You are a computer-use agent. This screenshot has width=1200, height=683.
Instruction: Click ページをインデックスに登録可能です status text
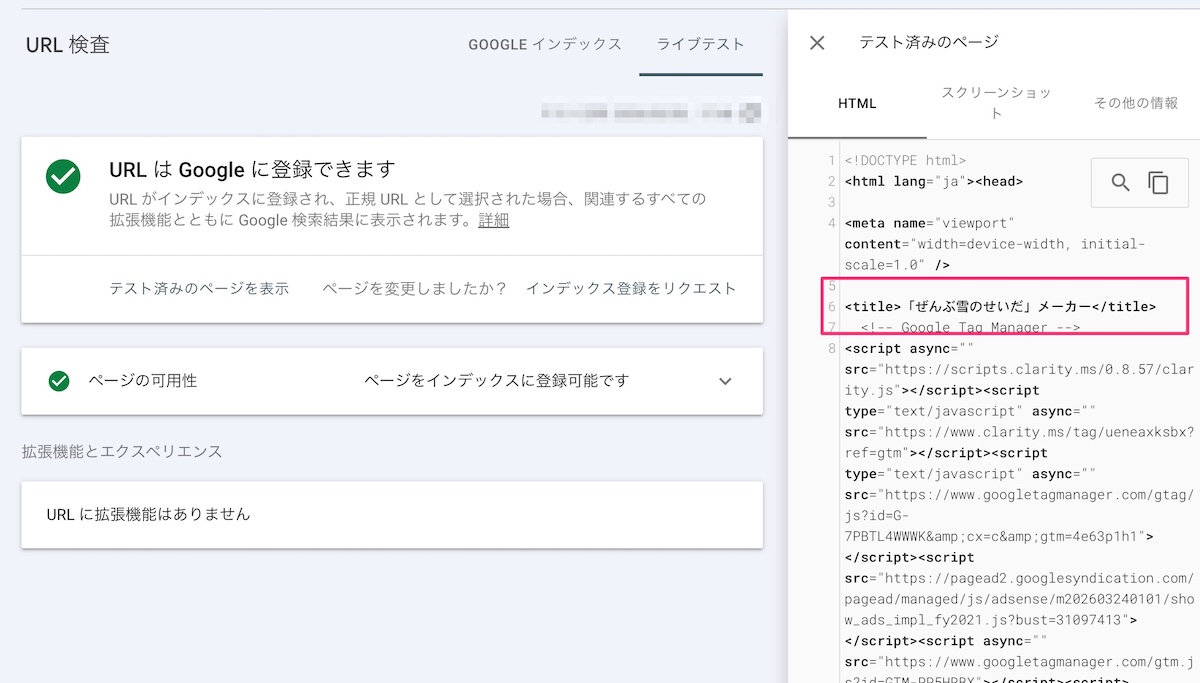[x=496, y=381]
